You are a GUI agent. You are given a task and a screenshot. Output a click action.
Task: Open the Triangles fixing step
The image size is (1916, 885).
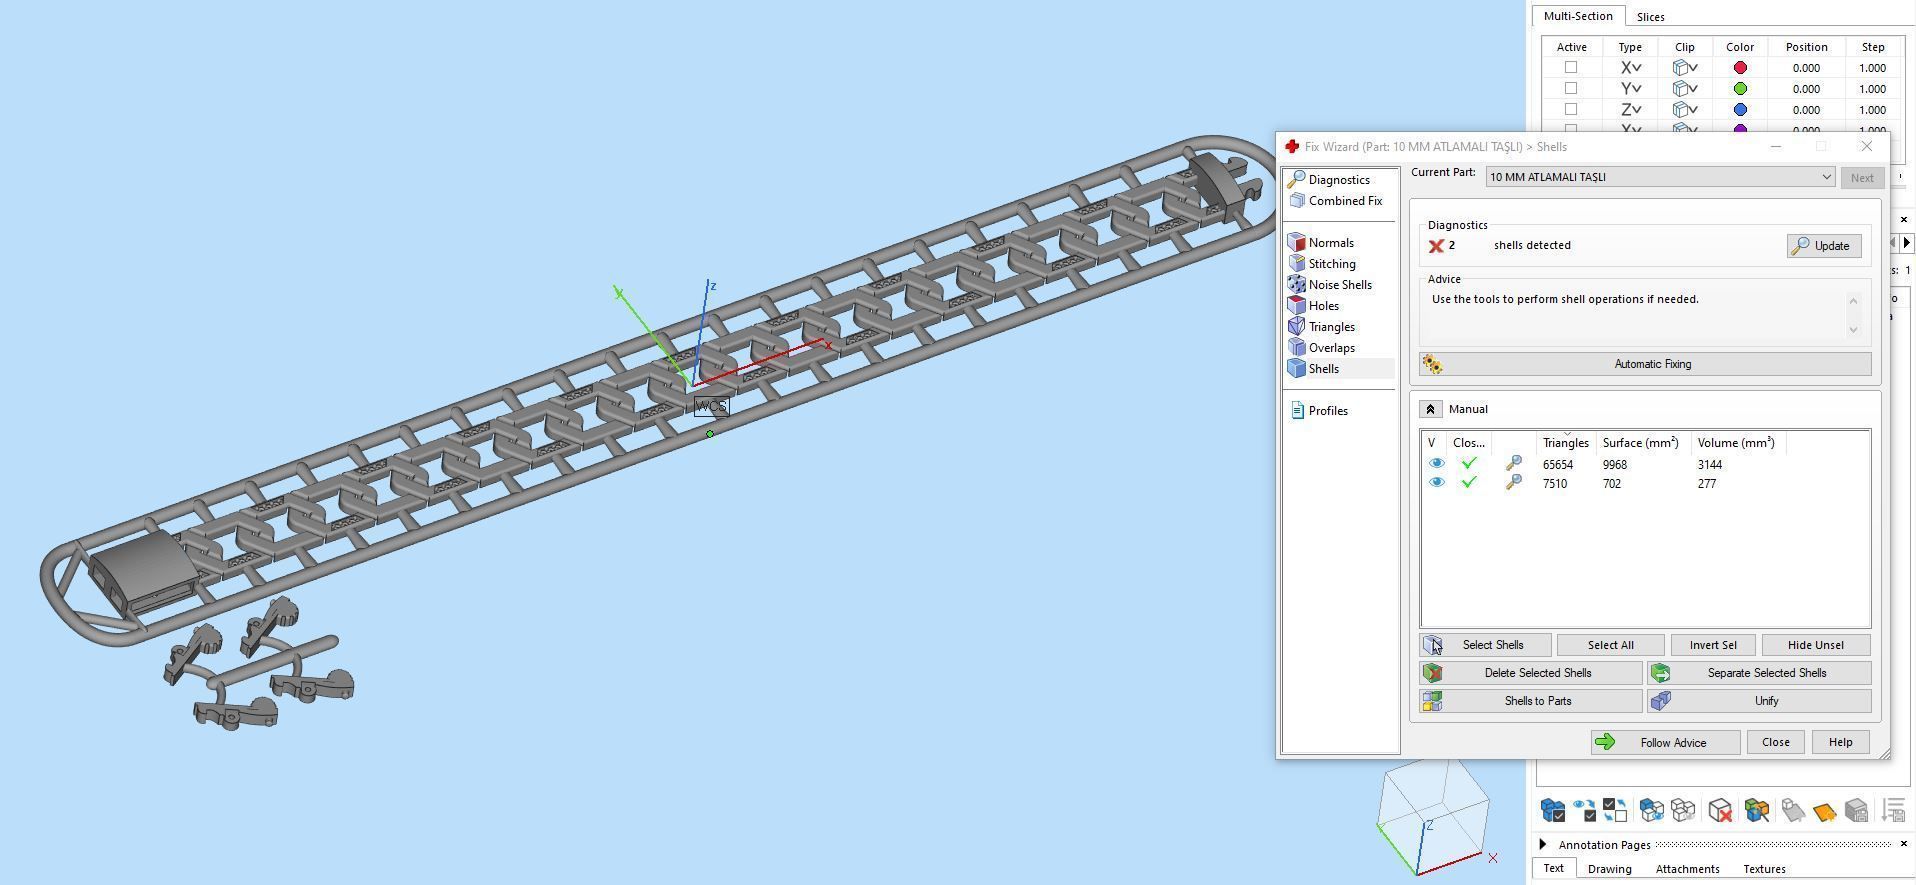1331,327
